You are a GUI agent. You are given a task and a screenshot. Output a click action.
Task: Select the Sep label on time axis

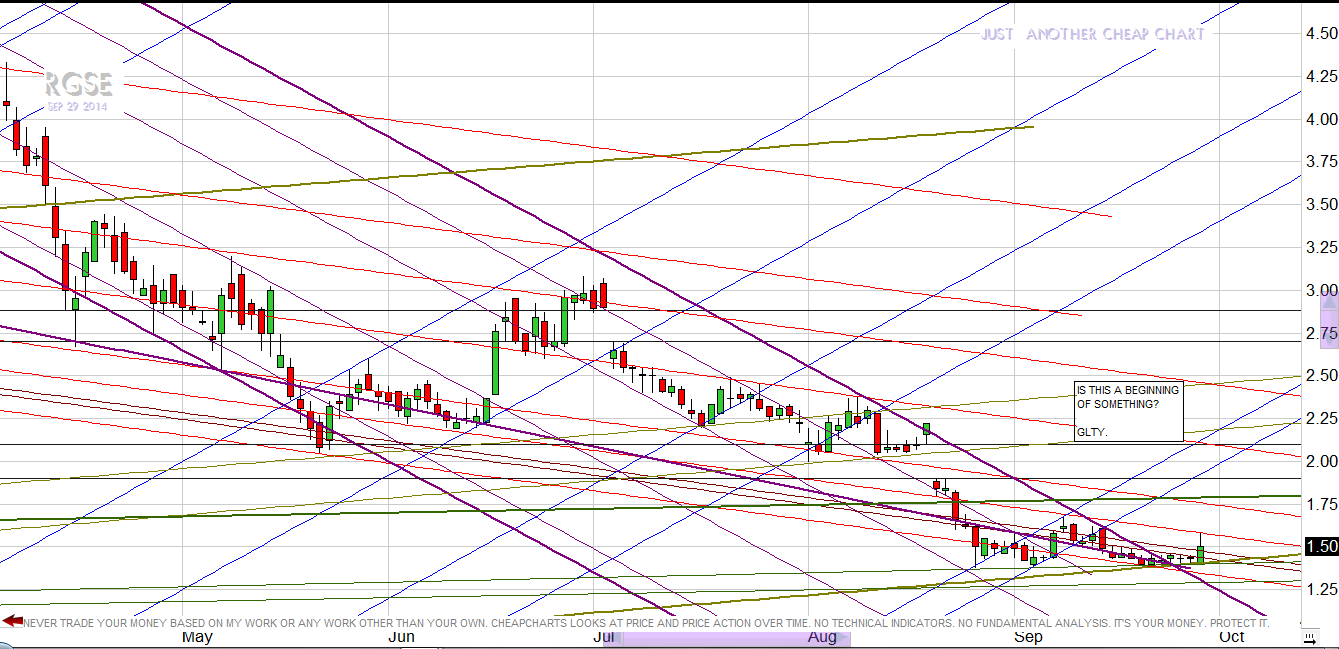pyautogui.click(x=1028, y=637)
